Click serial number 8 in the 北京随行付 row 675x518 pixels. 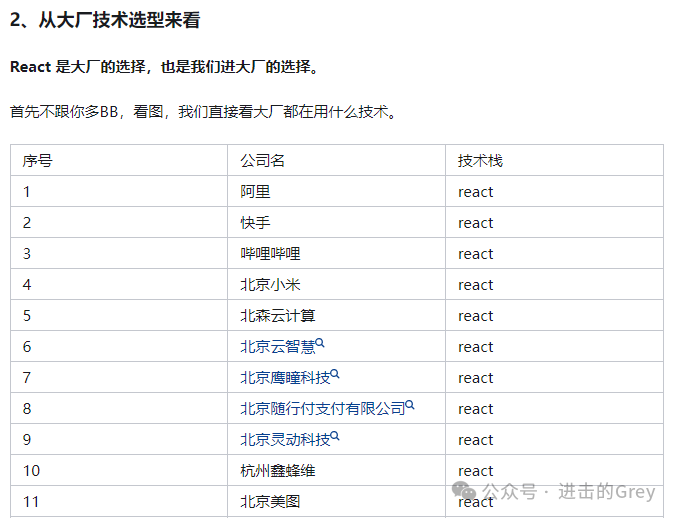(27, 409)
